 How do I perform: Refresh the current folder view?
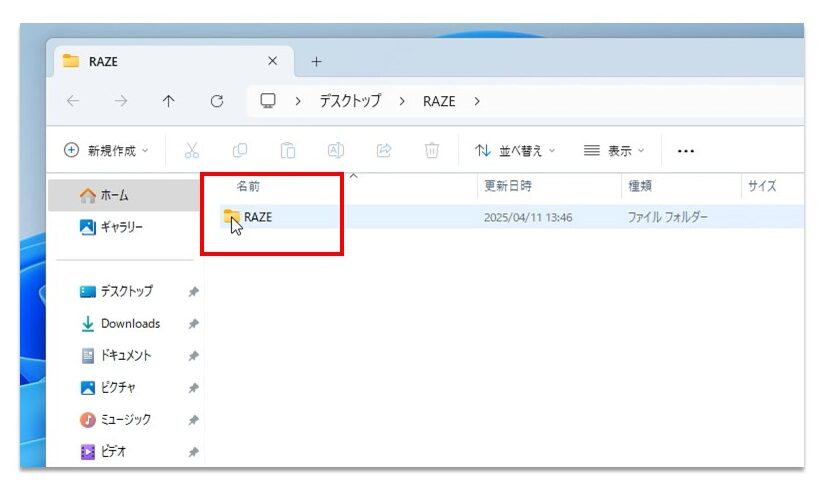217,101
